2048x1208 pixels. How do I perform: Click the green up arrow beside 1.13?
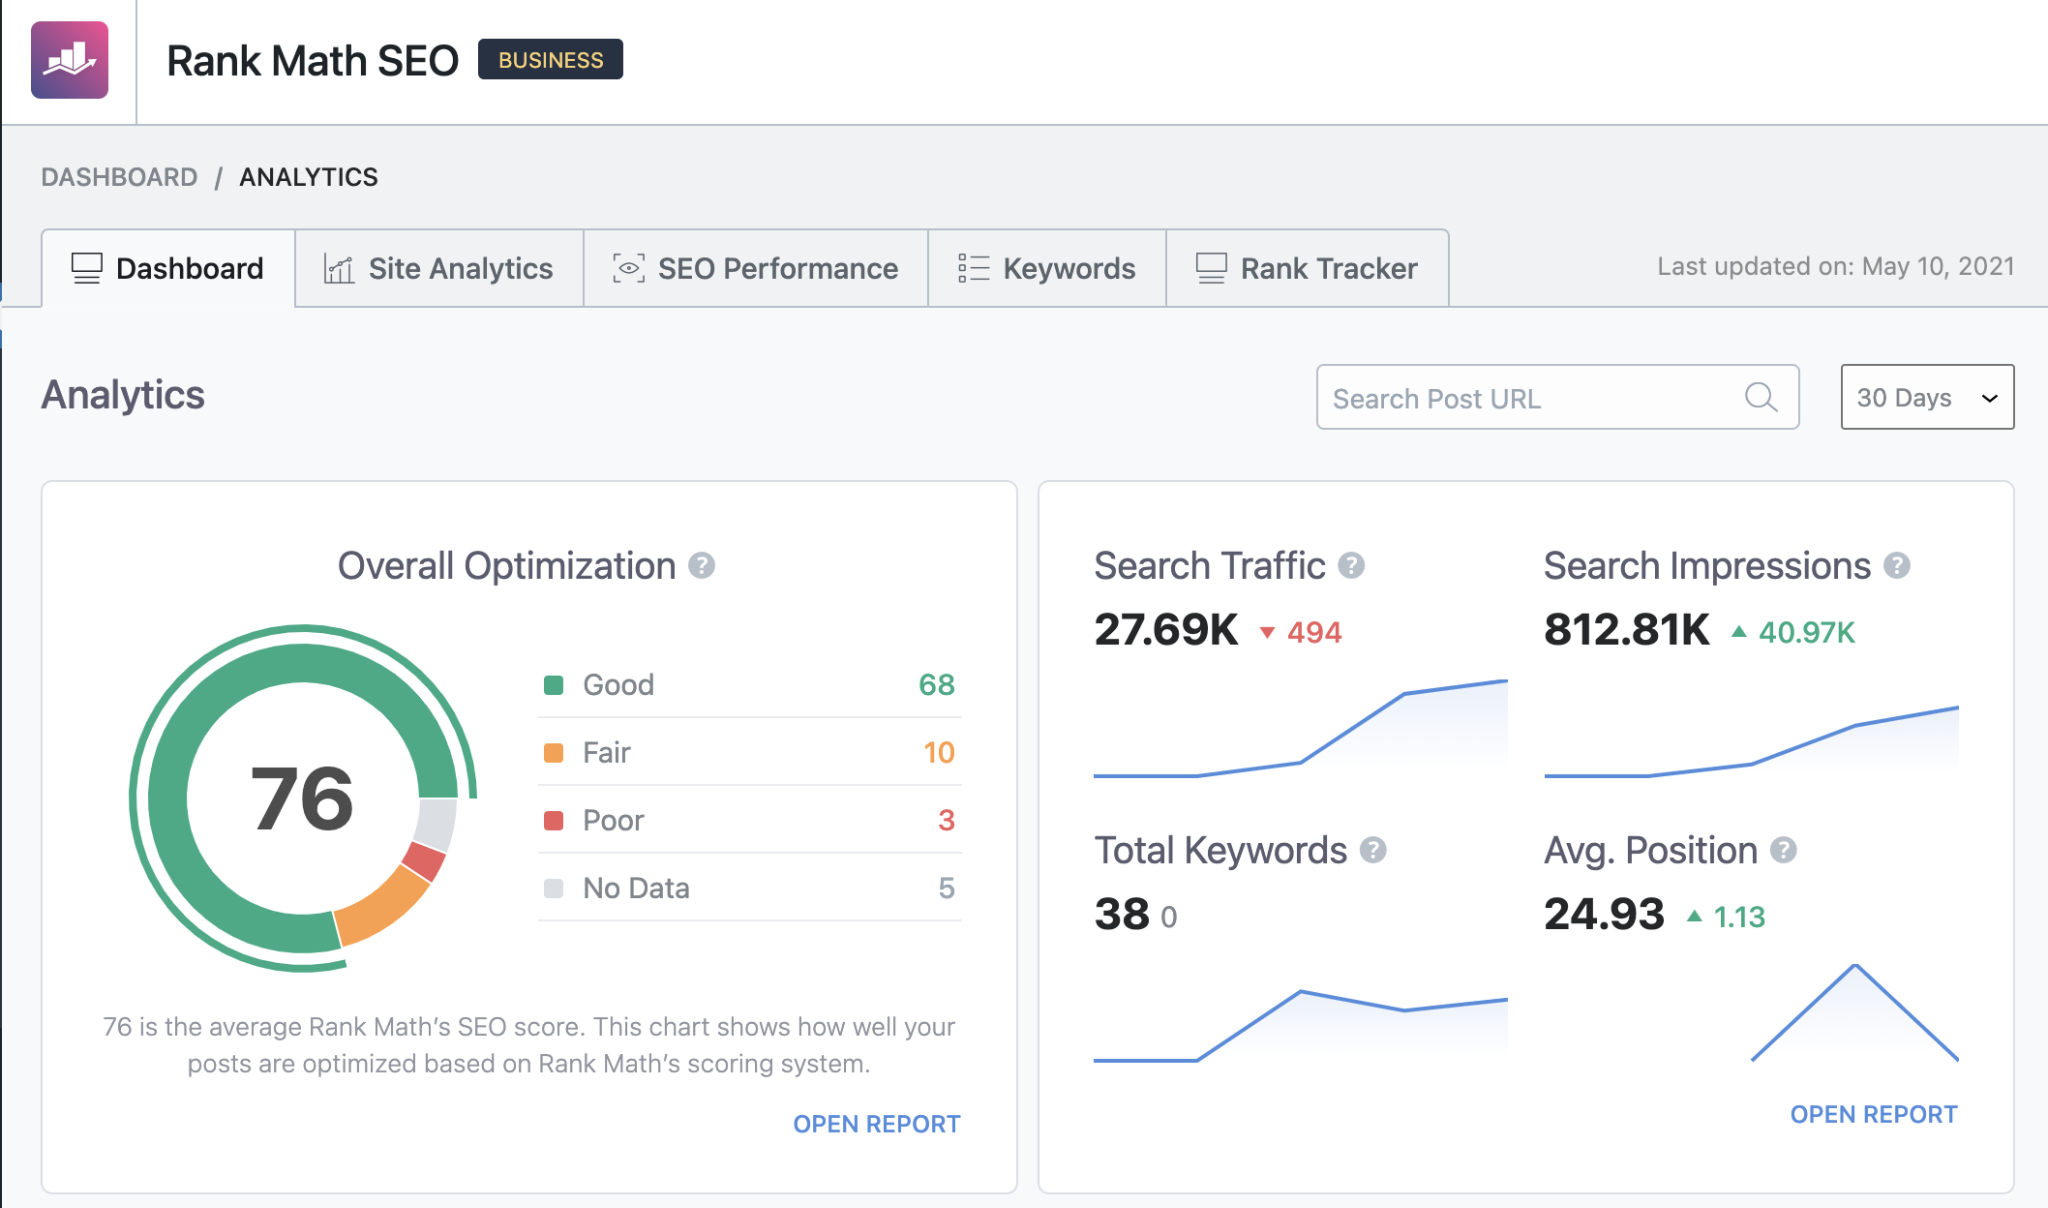(x=1694, y=915)
